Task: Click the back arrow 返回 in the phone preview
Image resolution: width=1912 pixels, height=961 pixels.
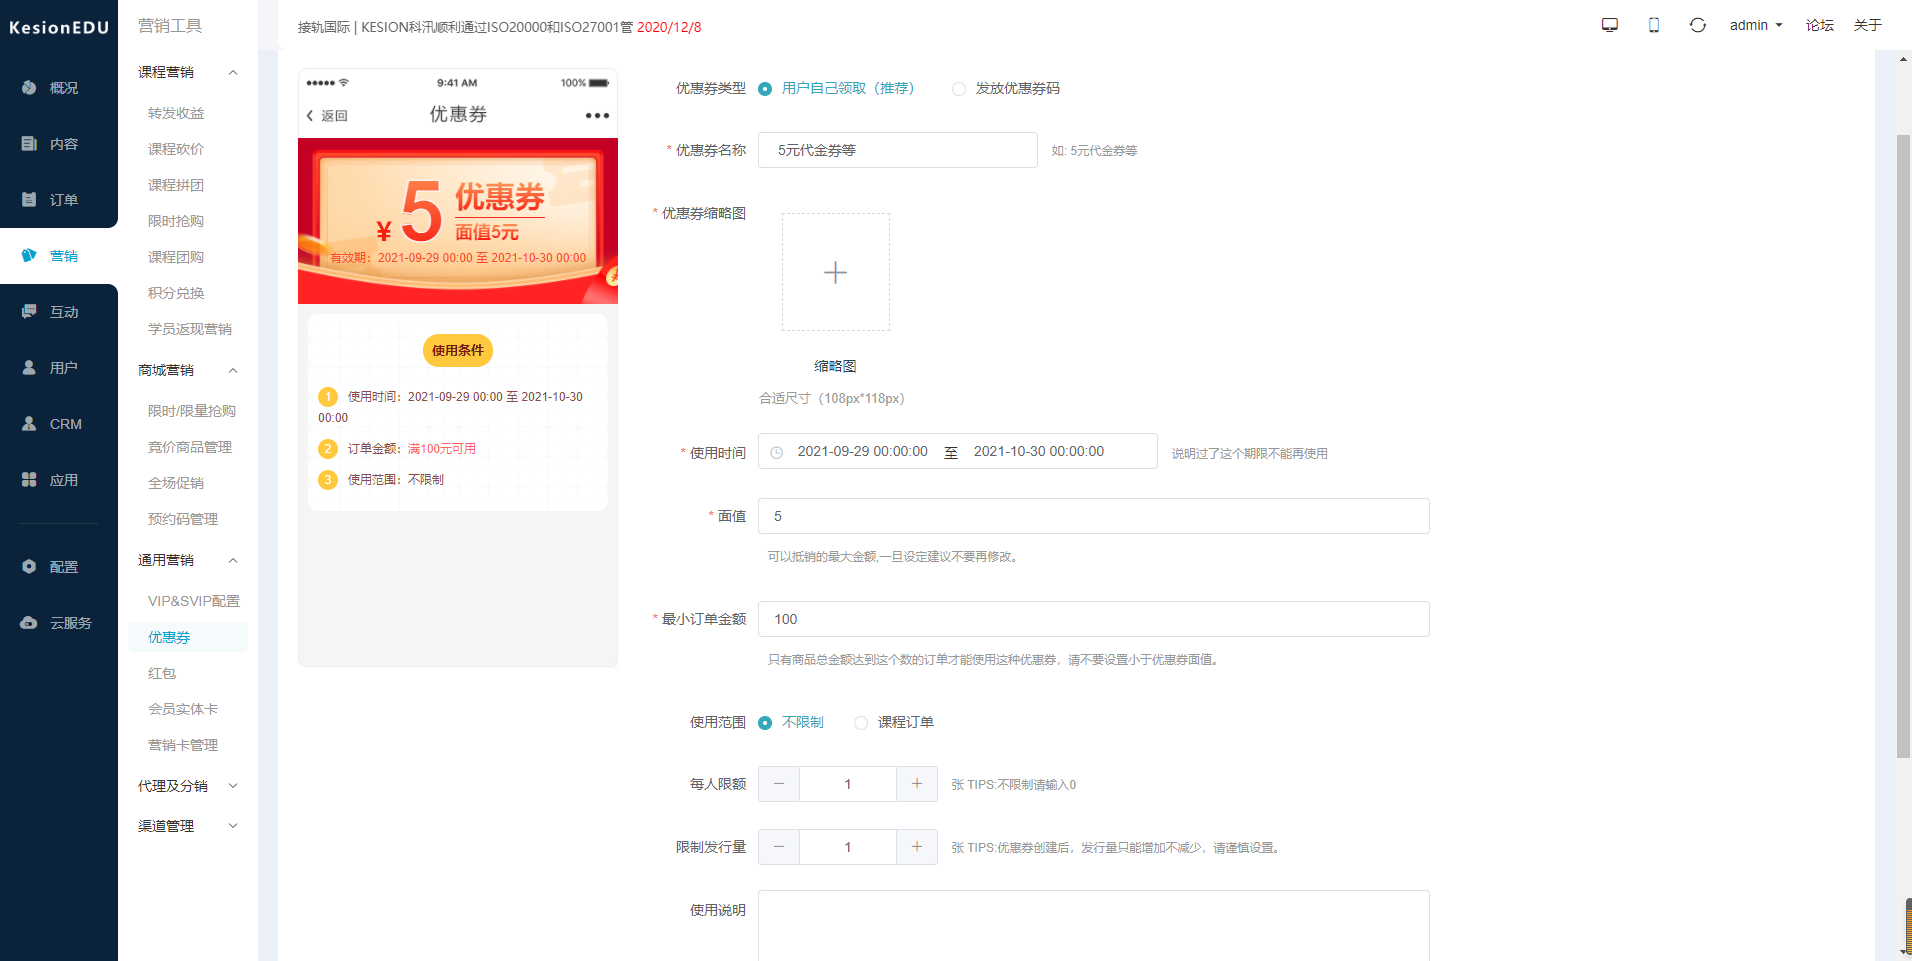Action: 327,116
